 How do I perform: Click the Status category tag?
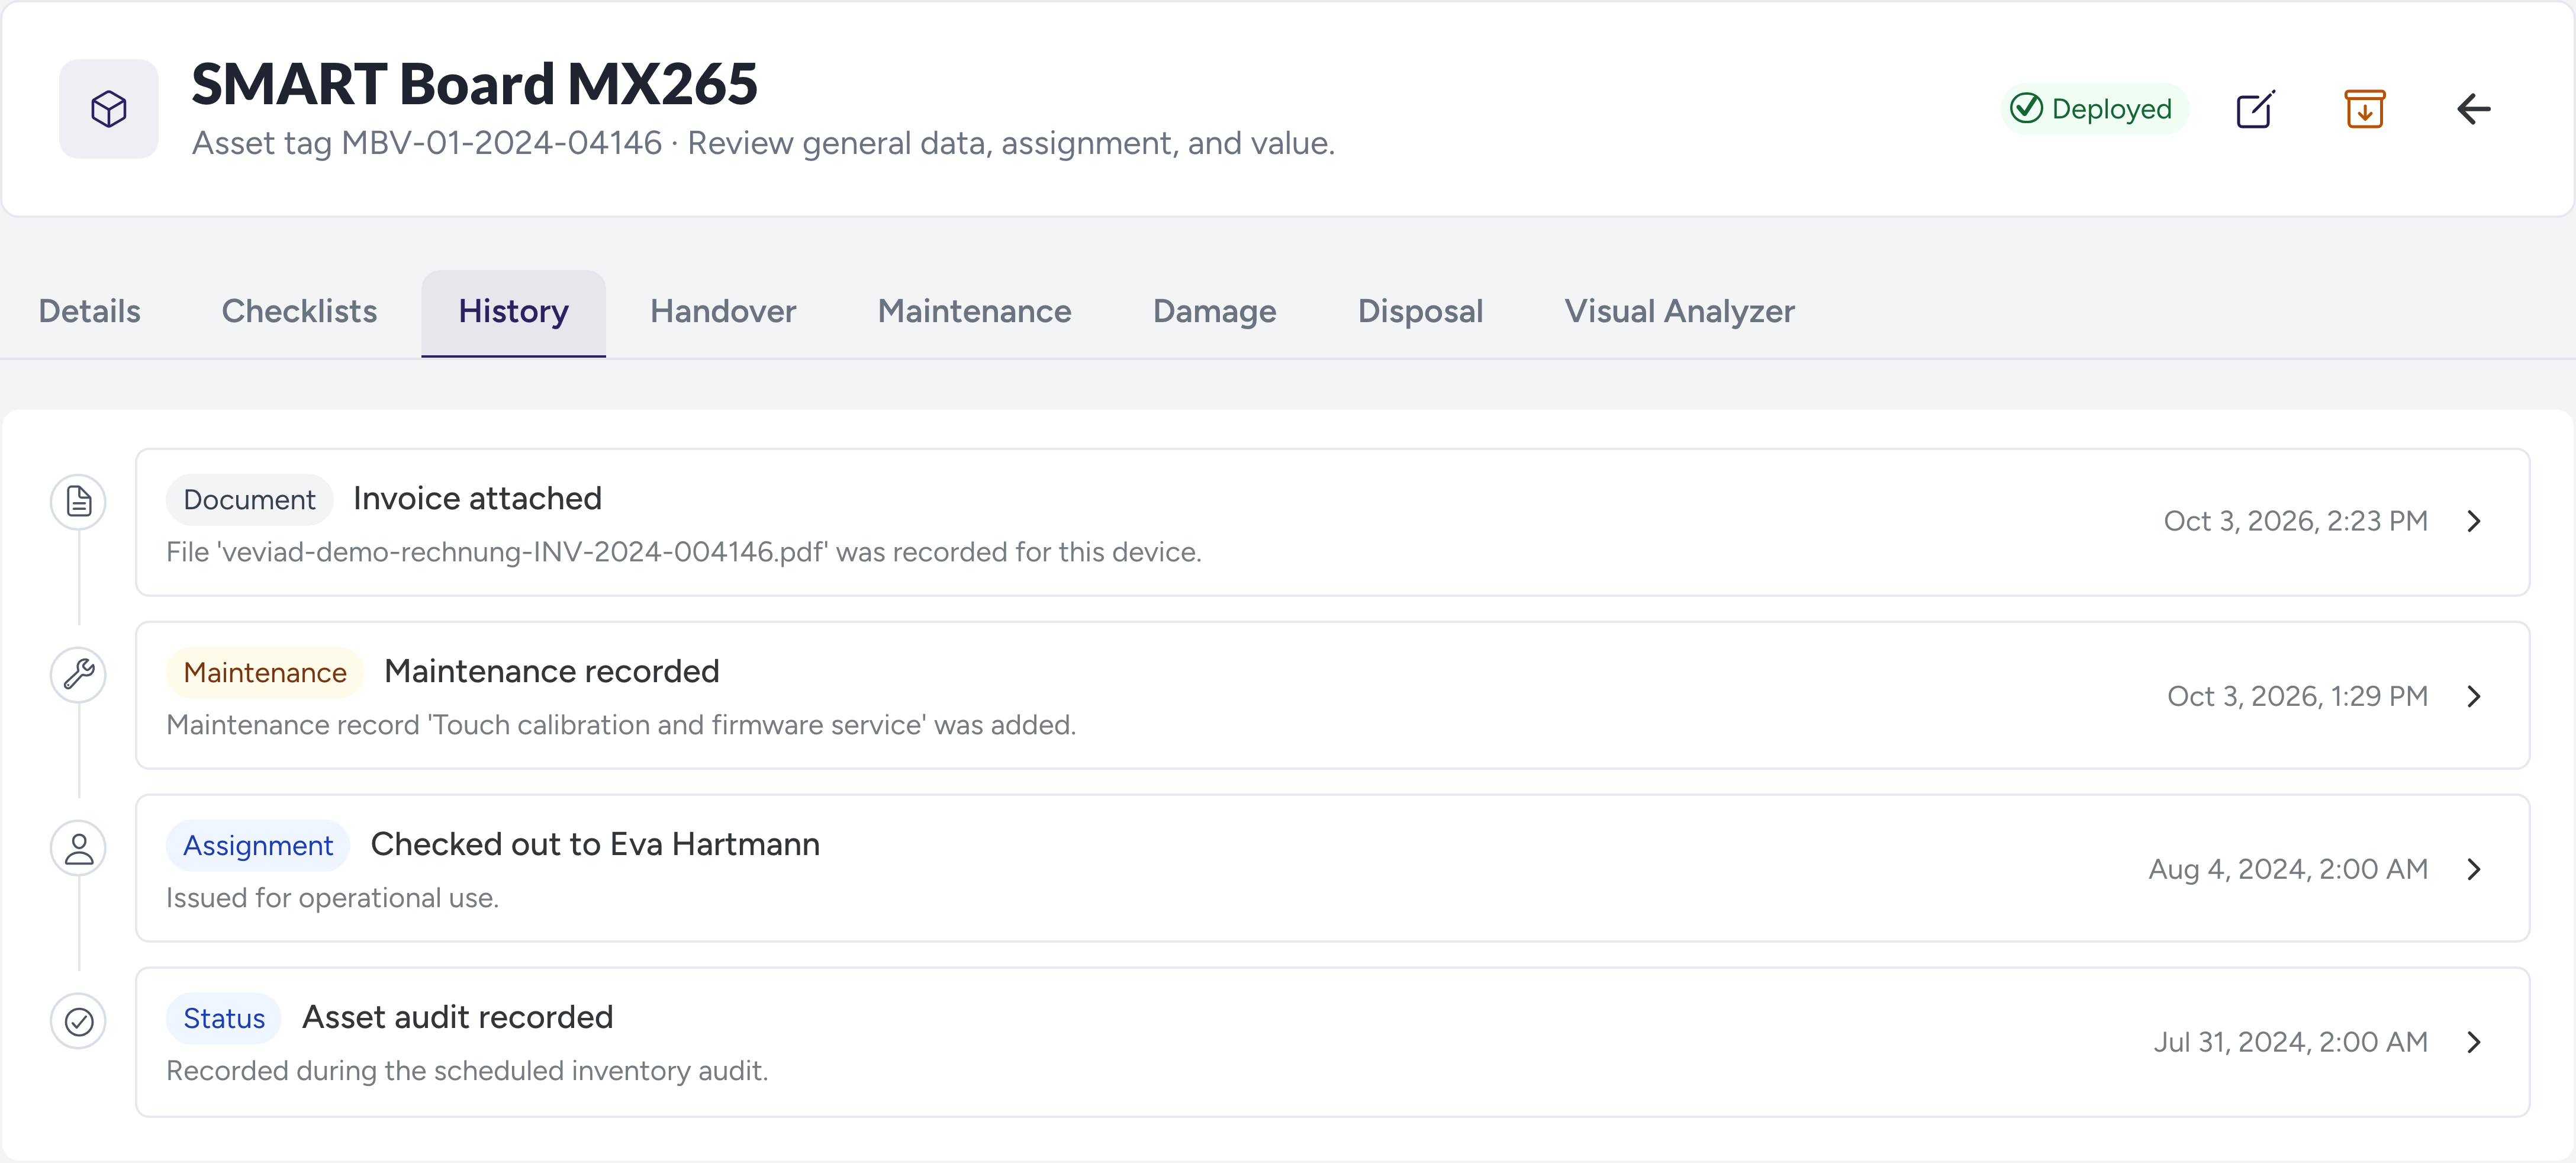224,1019
